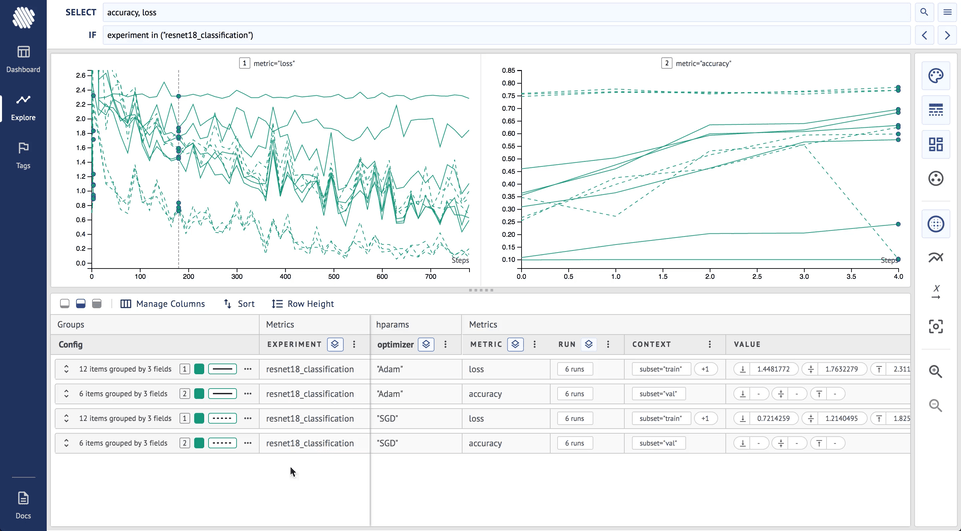Open ellipsis menu on SGD loss row
This screenshot has width=961, height=531.
(x=248, y=418)
